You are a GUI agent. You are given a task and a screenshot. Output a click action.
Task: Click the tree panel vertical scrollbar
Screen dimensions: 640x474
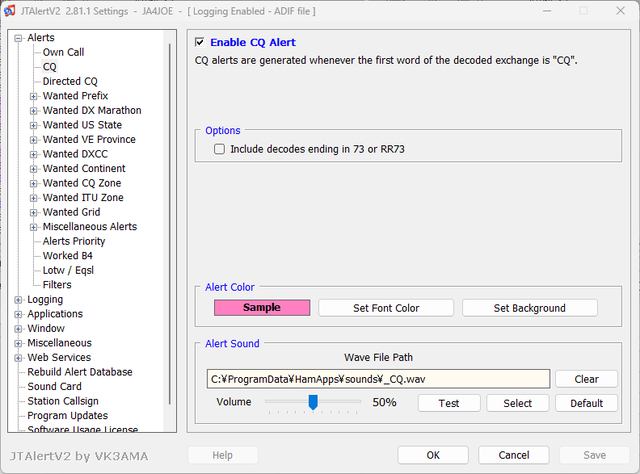pyautogui.click(x=170, y=225)
